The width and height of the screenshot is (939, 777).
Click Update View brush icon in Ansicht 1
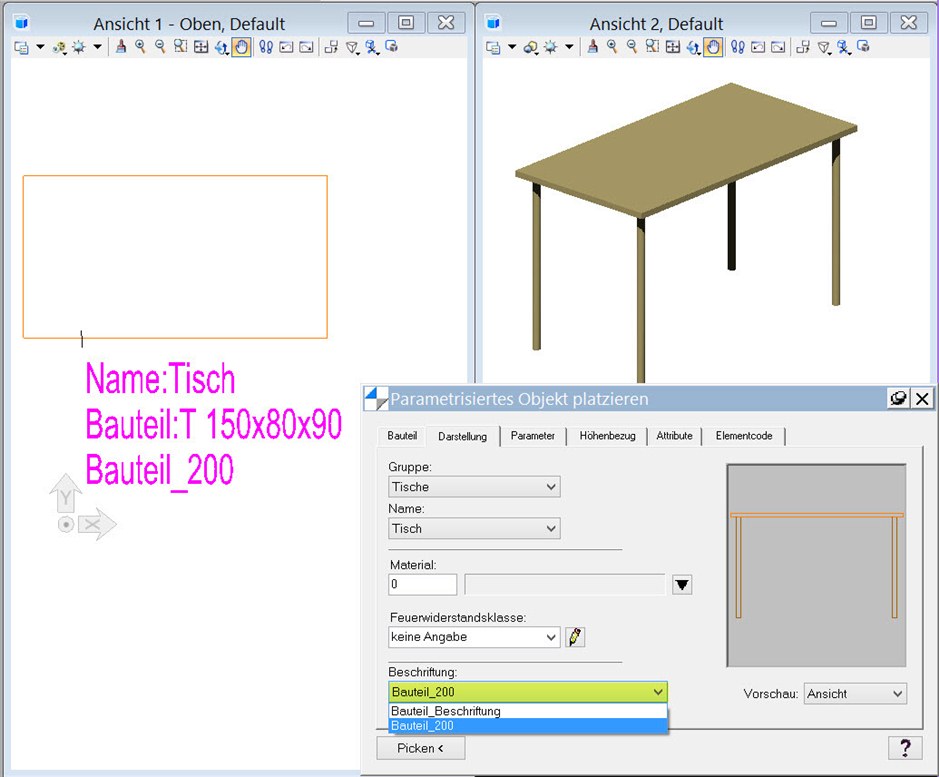pos(120,47)
